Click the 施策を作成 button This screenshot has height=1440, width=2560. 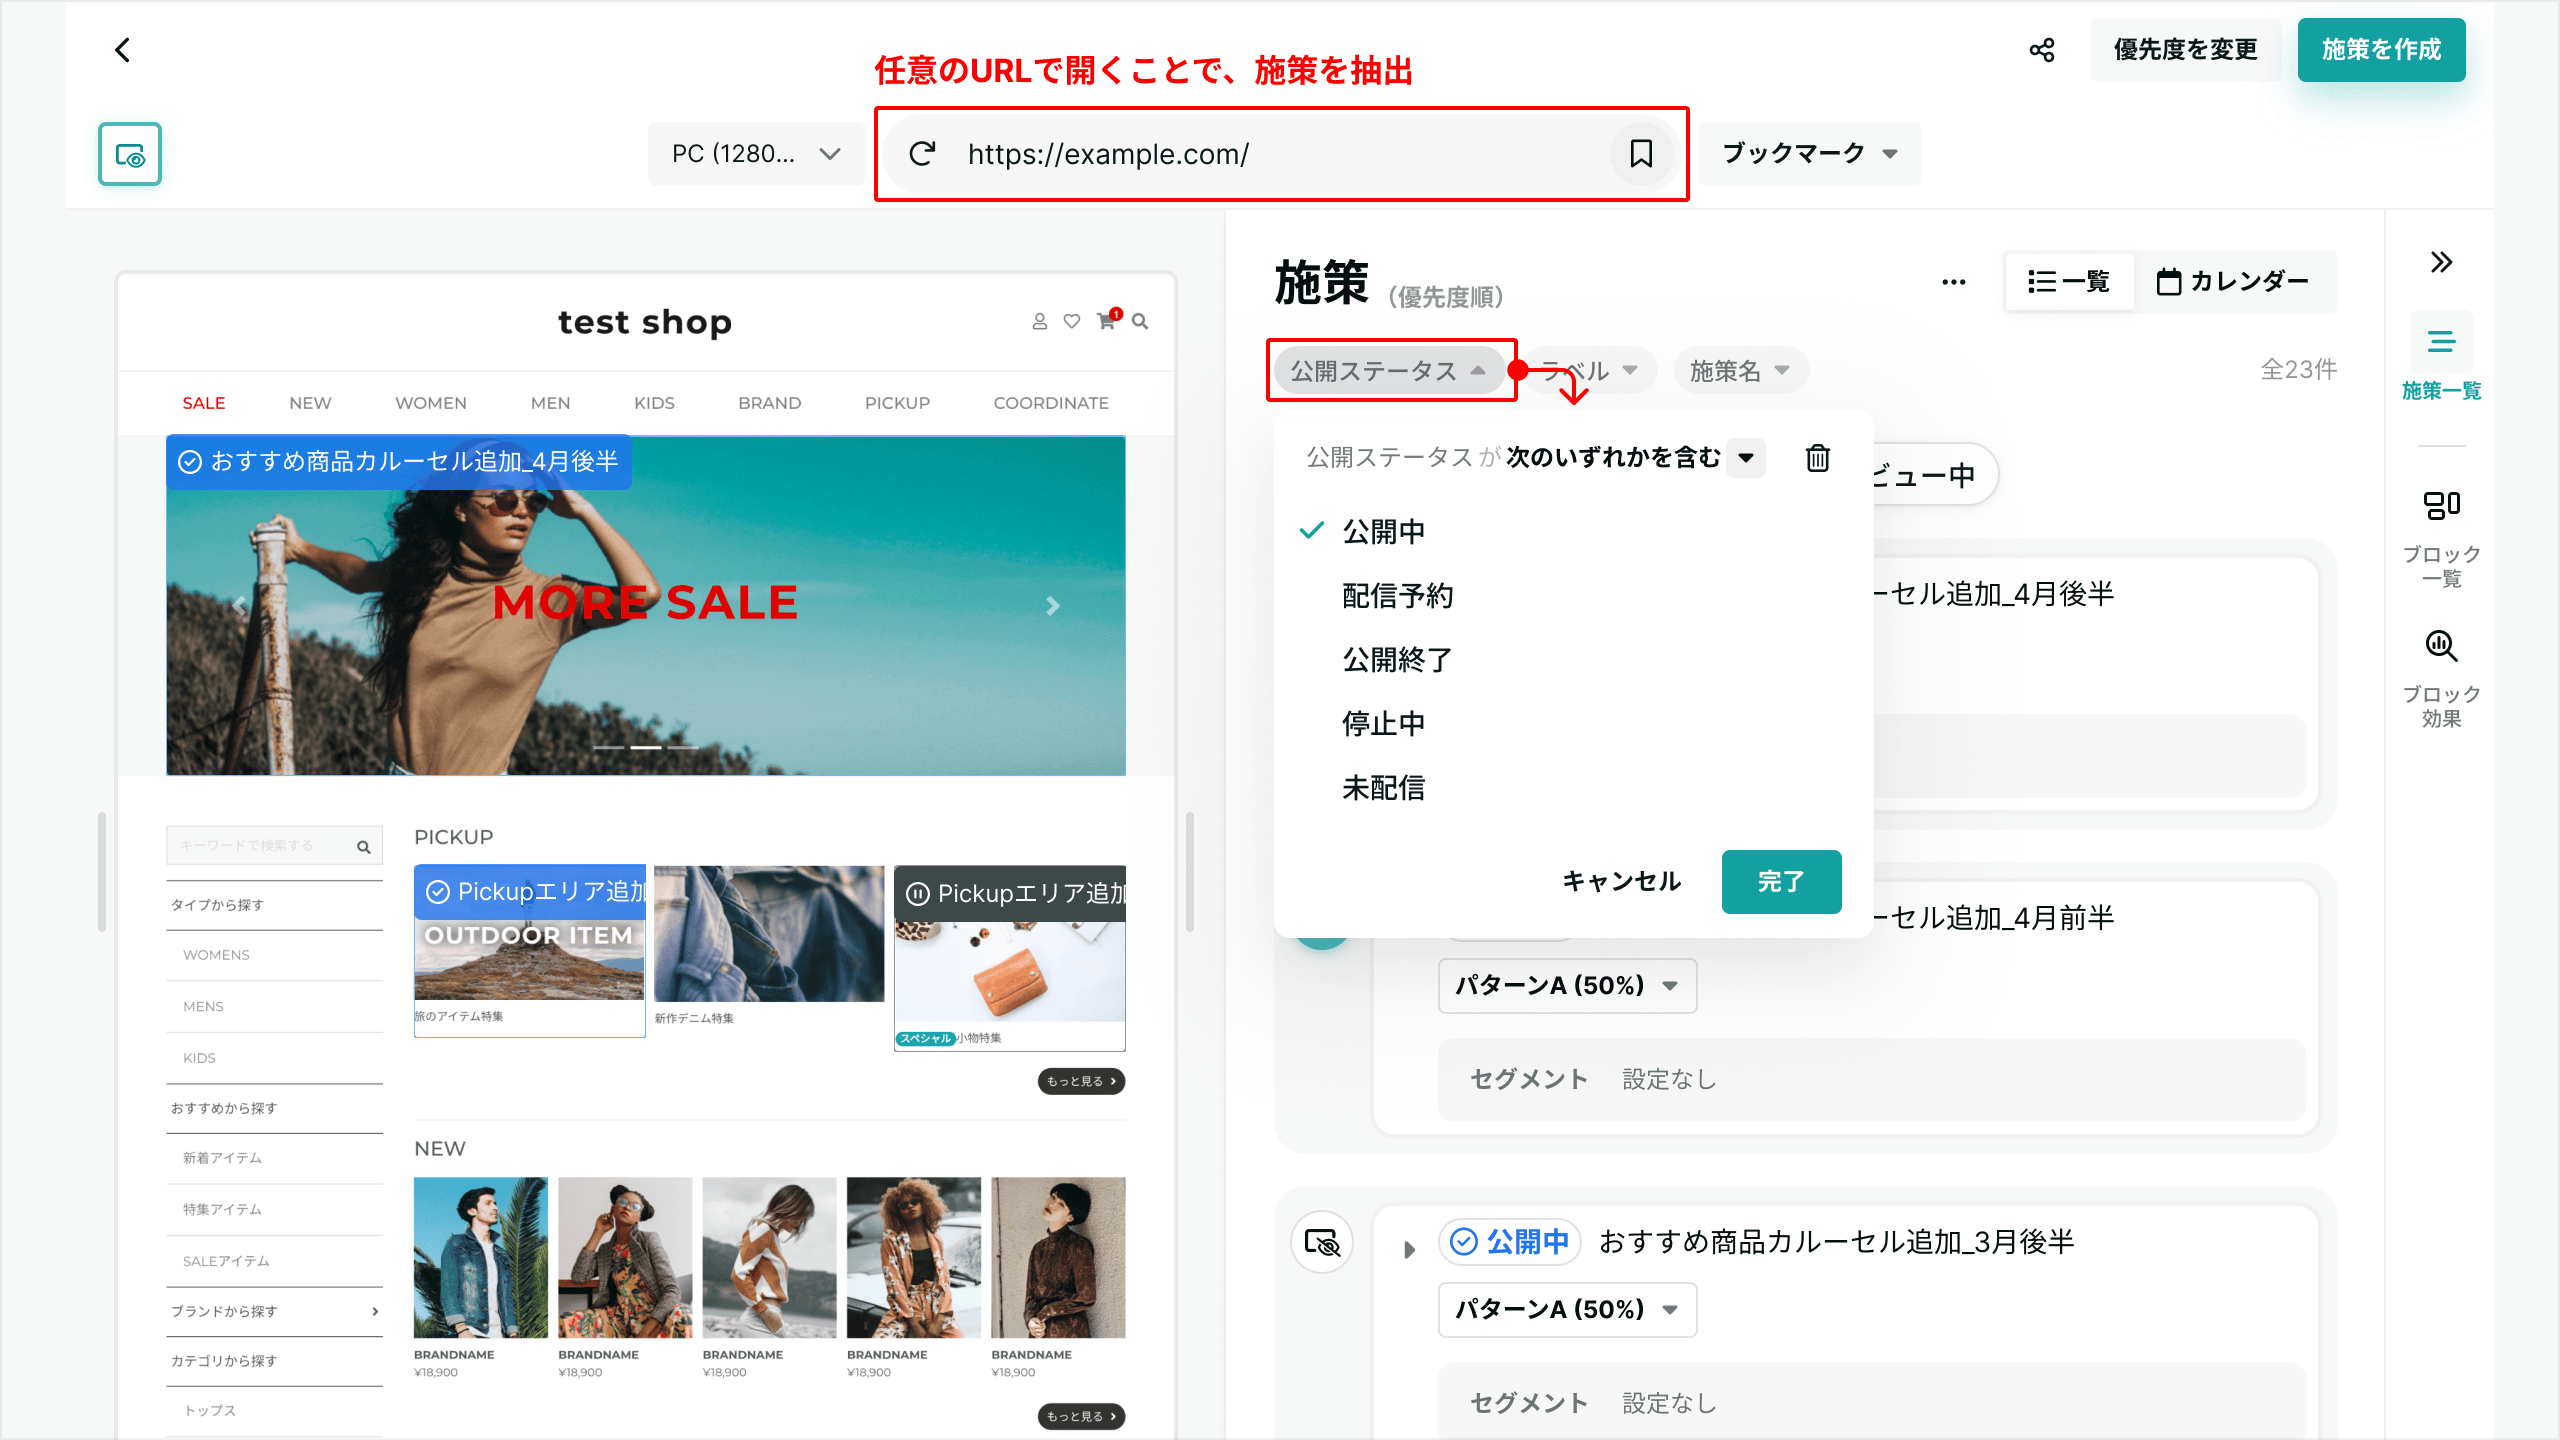tap(2380, 50)
